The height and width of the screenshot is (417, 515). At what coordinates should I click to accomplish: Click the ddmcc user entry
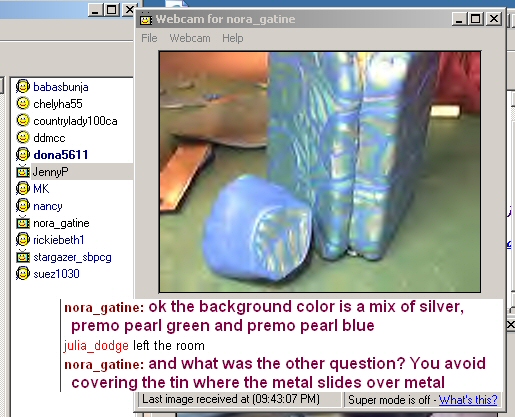tap(49, 138)
